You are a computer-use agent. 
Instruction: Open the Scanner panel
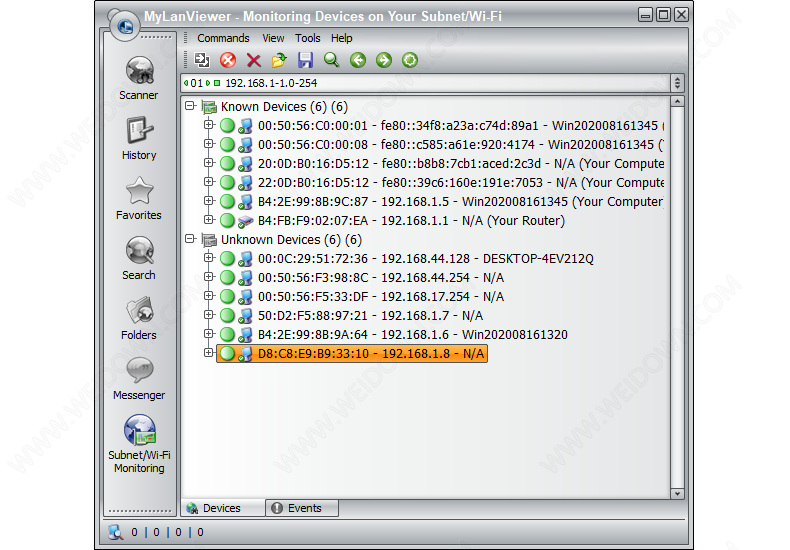pos(139,78)
